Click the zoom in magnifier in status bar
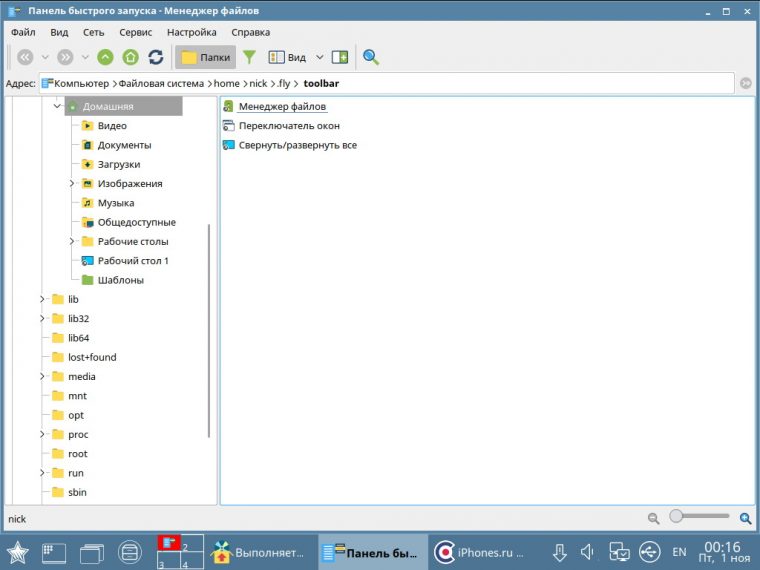This screenshot has width=760, height=570. click(745, 518)
